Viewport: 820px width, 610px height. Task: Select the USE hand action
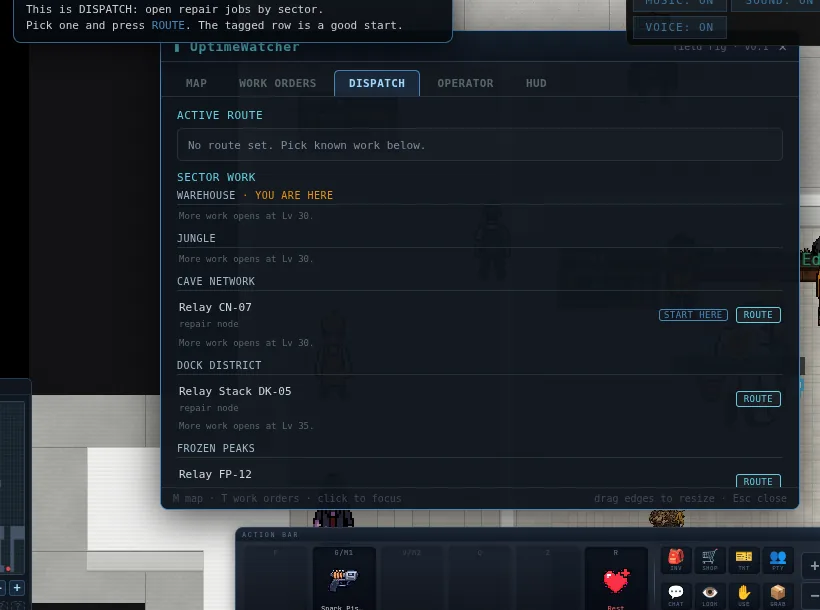click(744, 595)
